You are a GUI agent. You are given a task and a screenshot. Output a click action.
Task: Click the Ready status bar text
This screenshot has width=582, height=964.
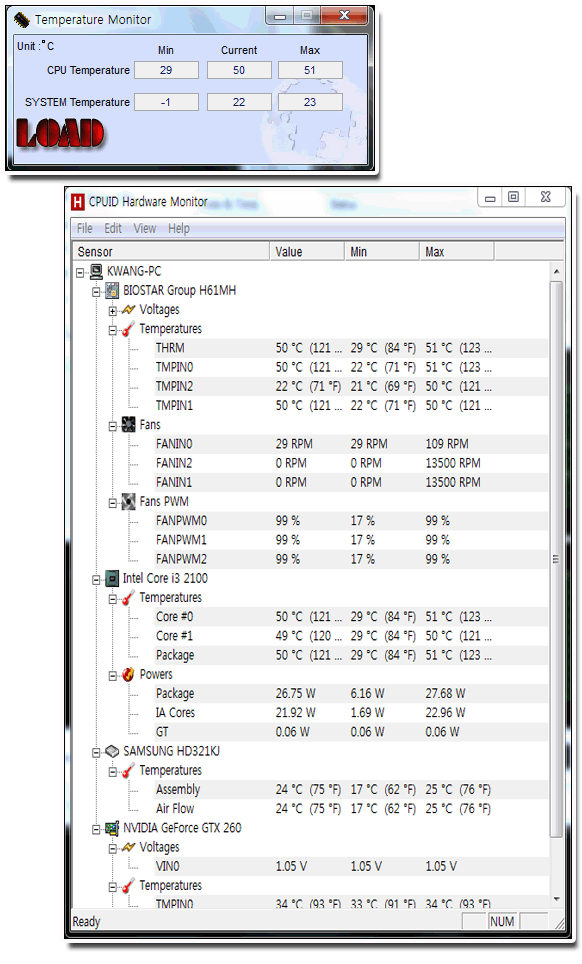[86, 922]
